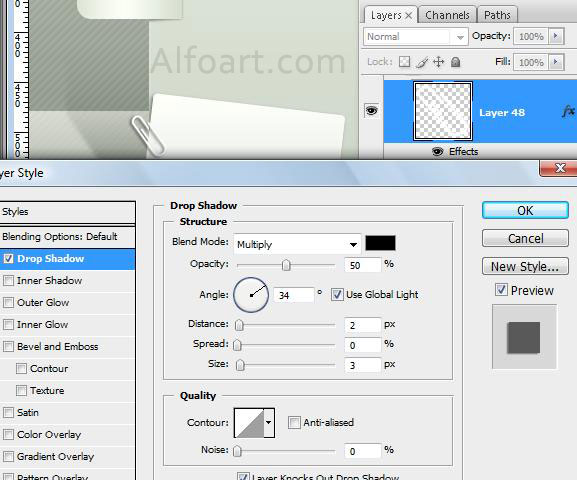Enable the Texture checkbox
Screen dimensions: 577x480
(21, 391)
